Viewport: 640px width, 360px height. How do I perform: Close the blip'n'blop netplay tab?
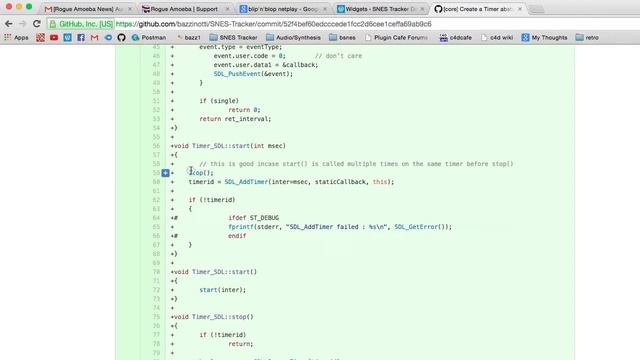pyautogui.click(x=325, y=9)
